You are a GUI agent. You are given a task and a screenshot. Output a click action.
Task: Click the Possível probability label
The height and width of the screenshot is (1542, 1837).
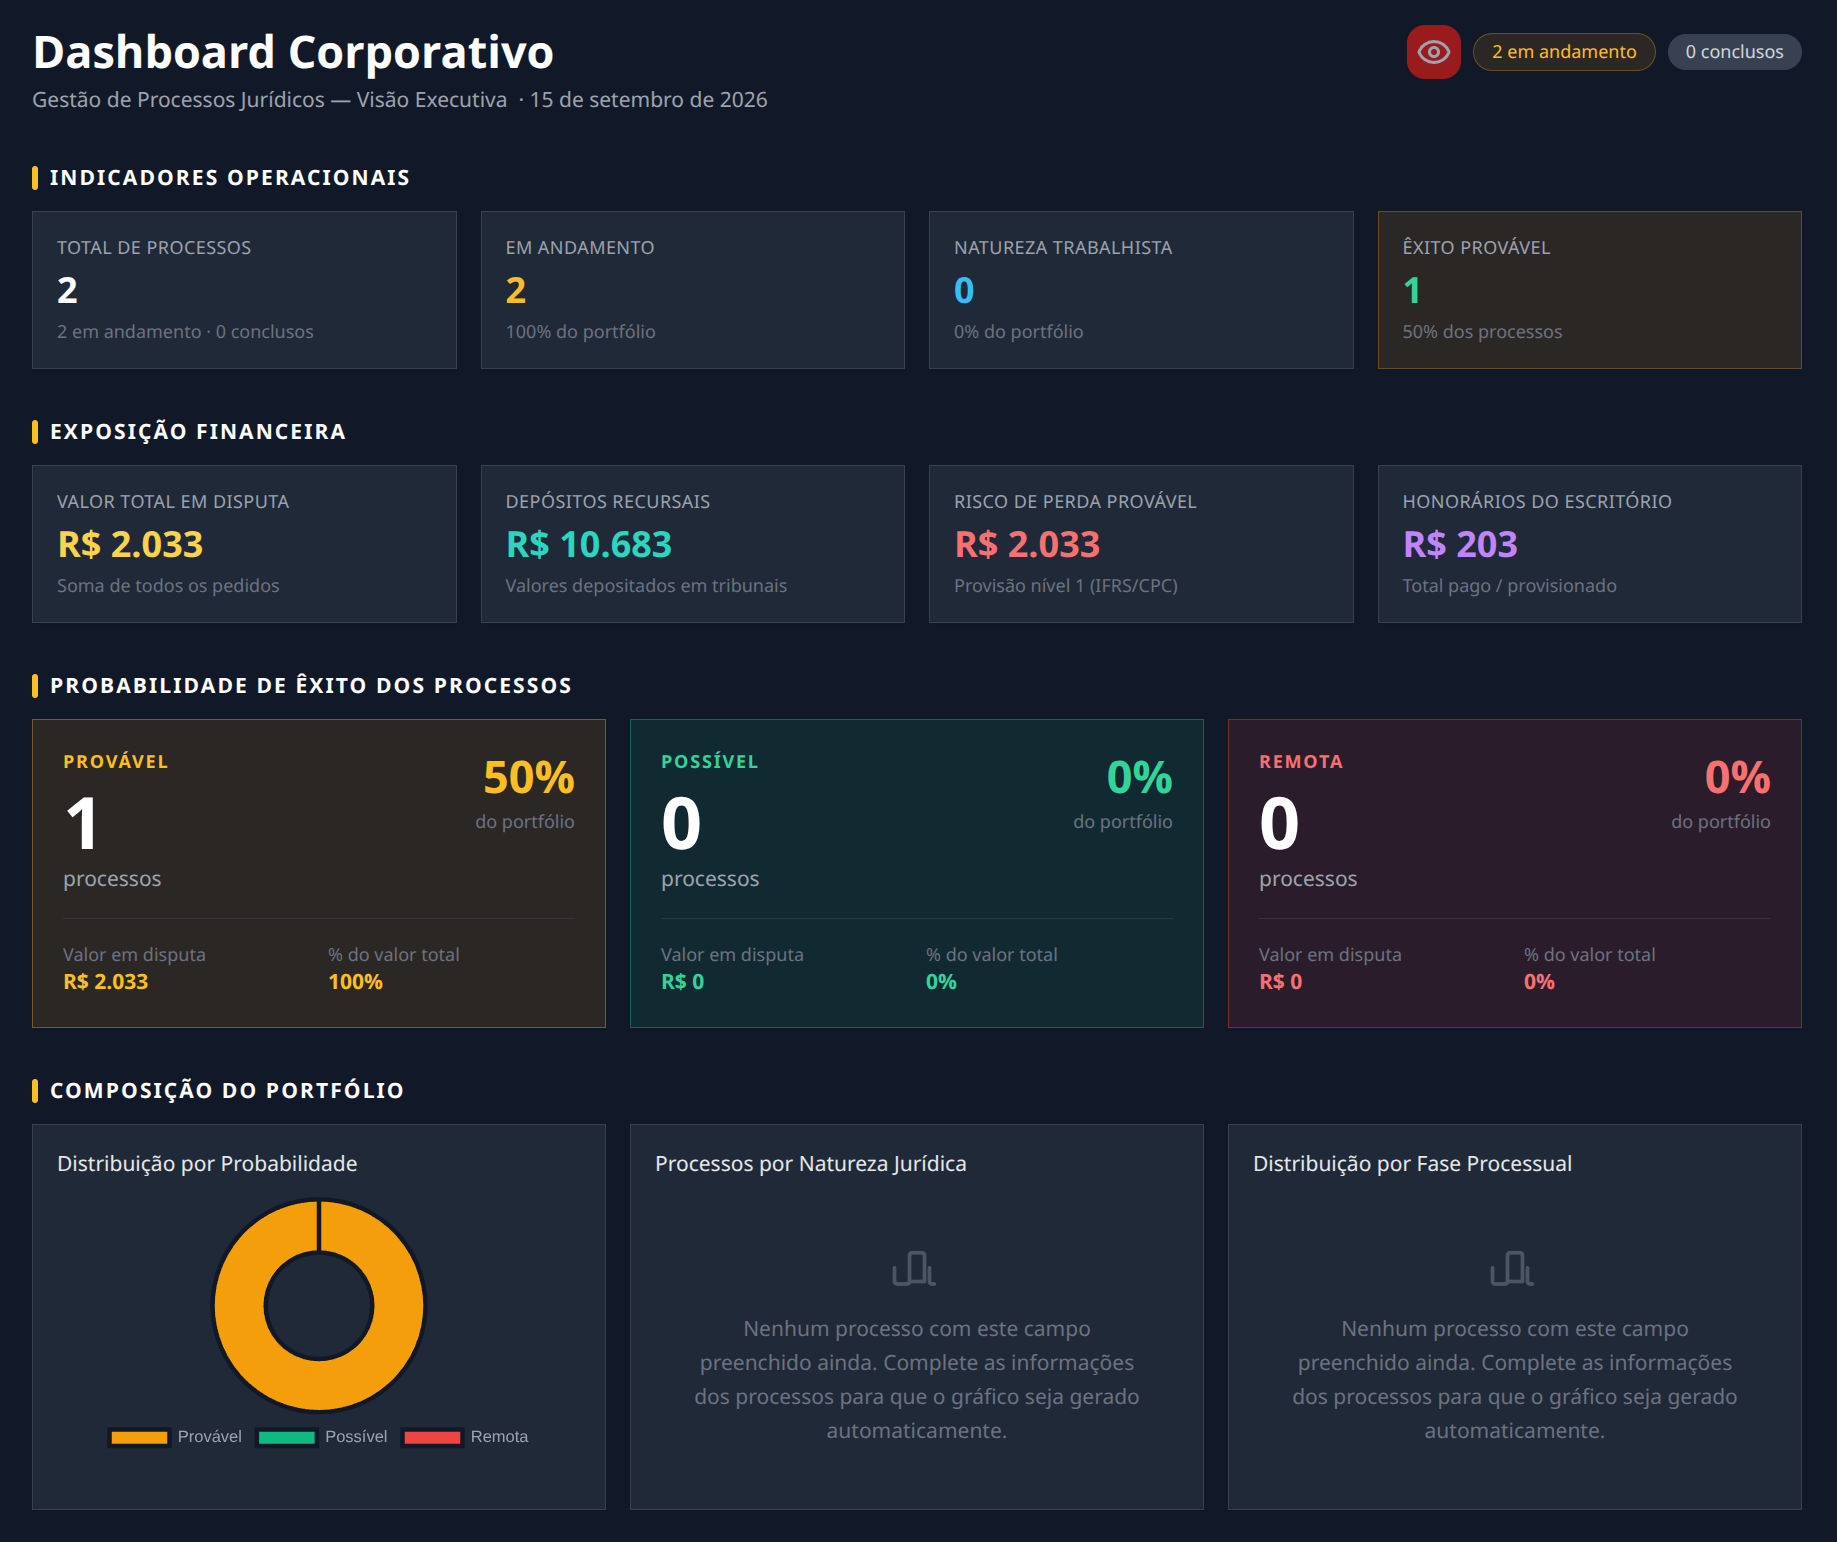coord(710,761)
